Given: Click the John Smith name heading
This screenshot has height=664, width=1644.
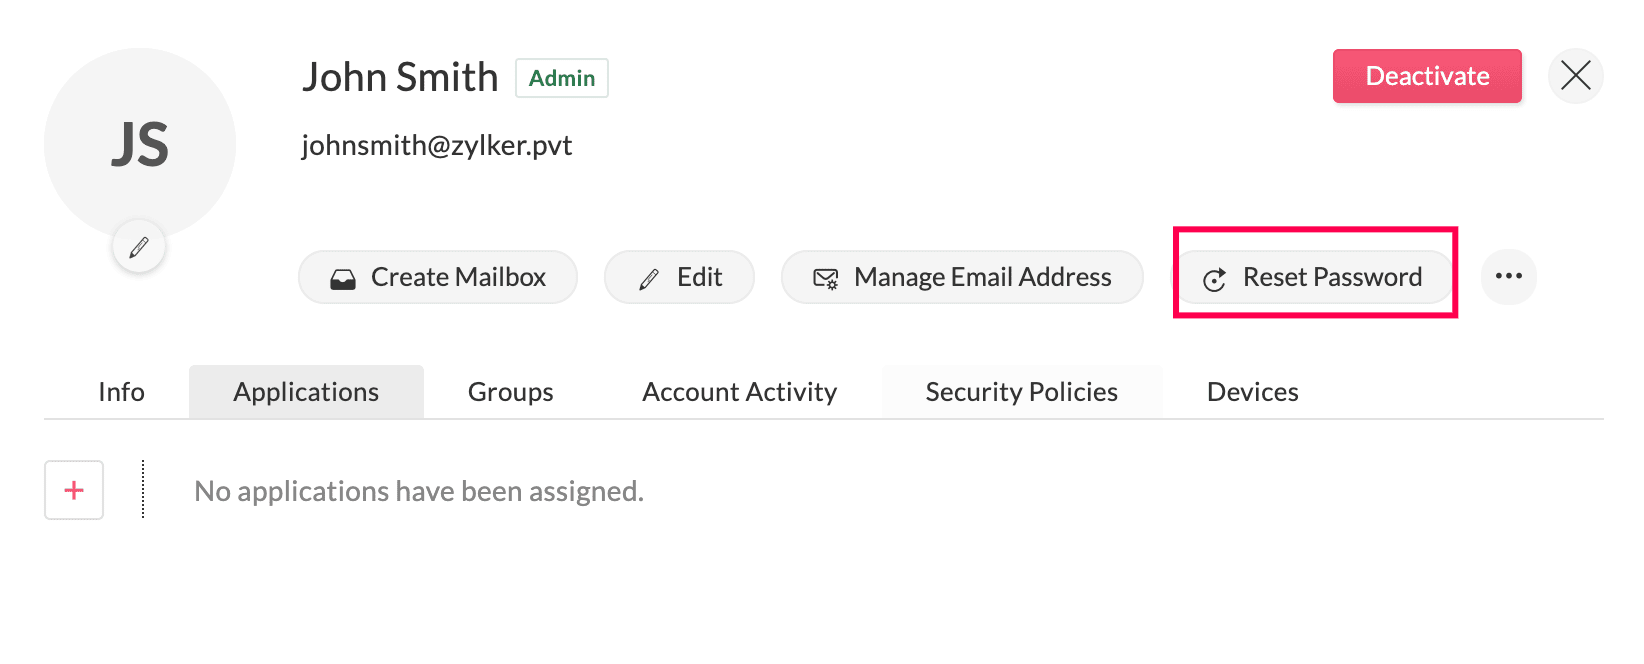Looking at the screenshot, I should click(x=400, y=77).
